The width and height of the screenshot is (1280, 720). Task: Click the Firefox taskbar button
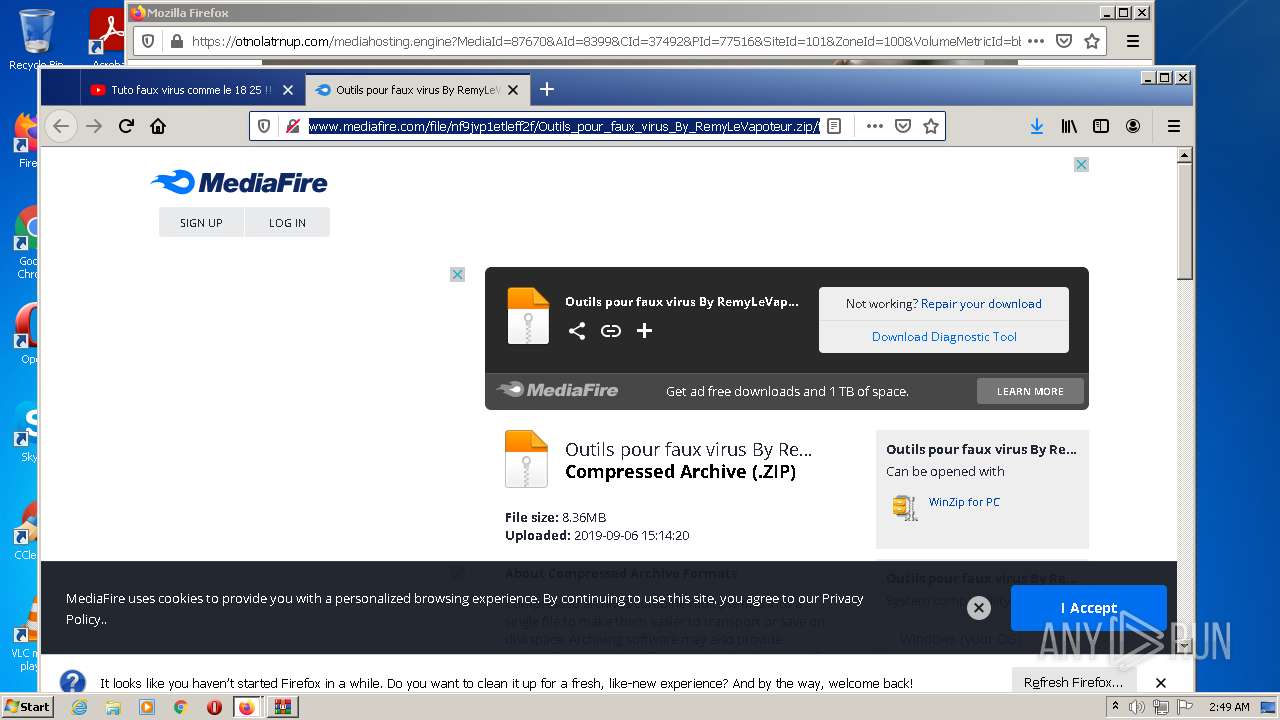point(247,707)
